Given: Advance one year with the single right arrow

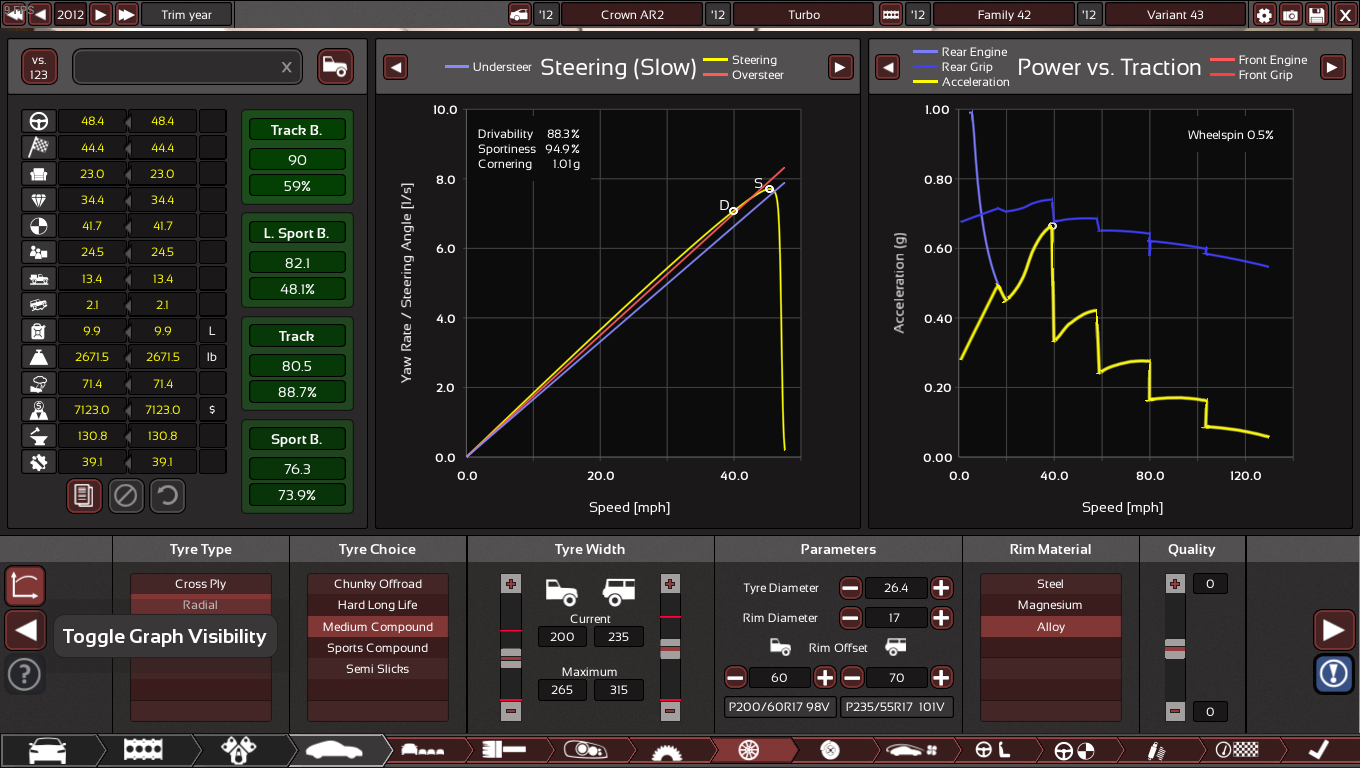Looking at the screenshot, I should point(101,15).
